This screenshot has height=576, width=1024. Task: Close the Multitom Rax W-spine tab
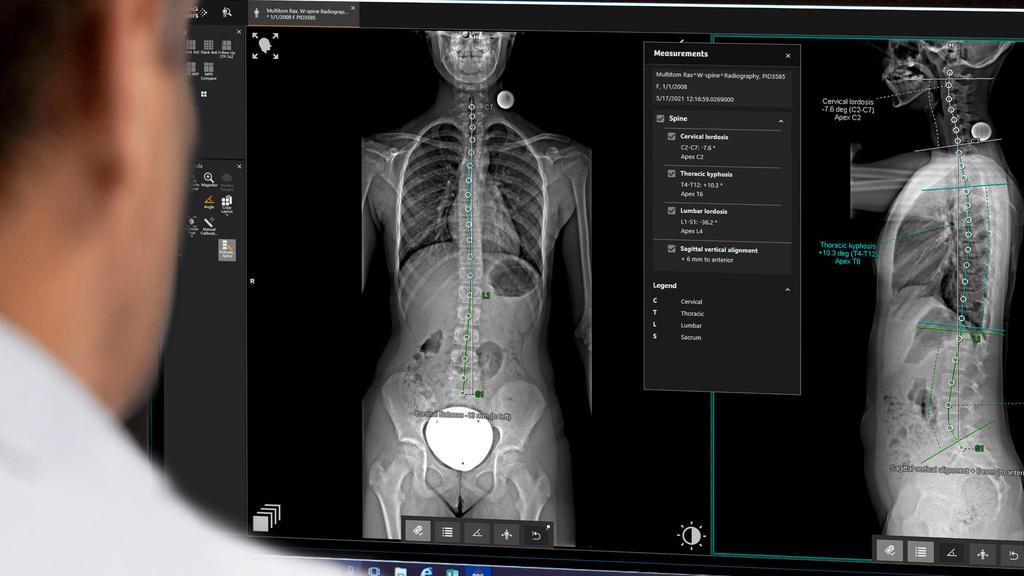(x=353, y=8)
